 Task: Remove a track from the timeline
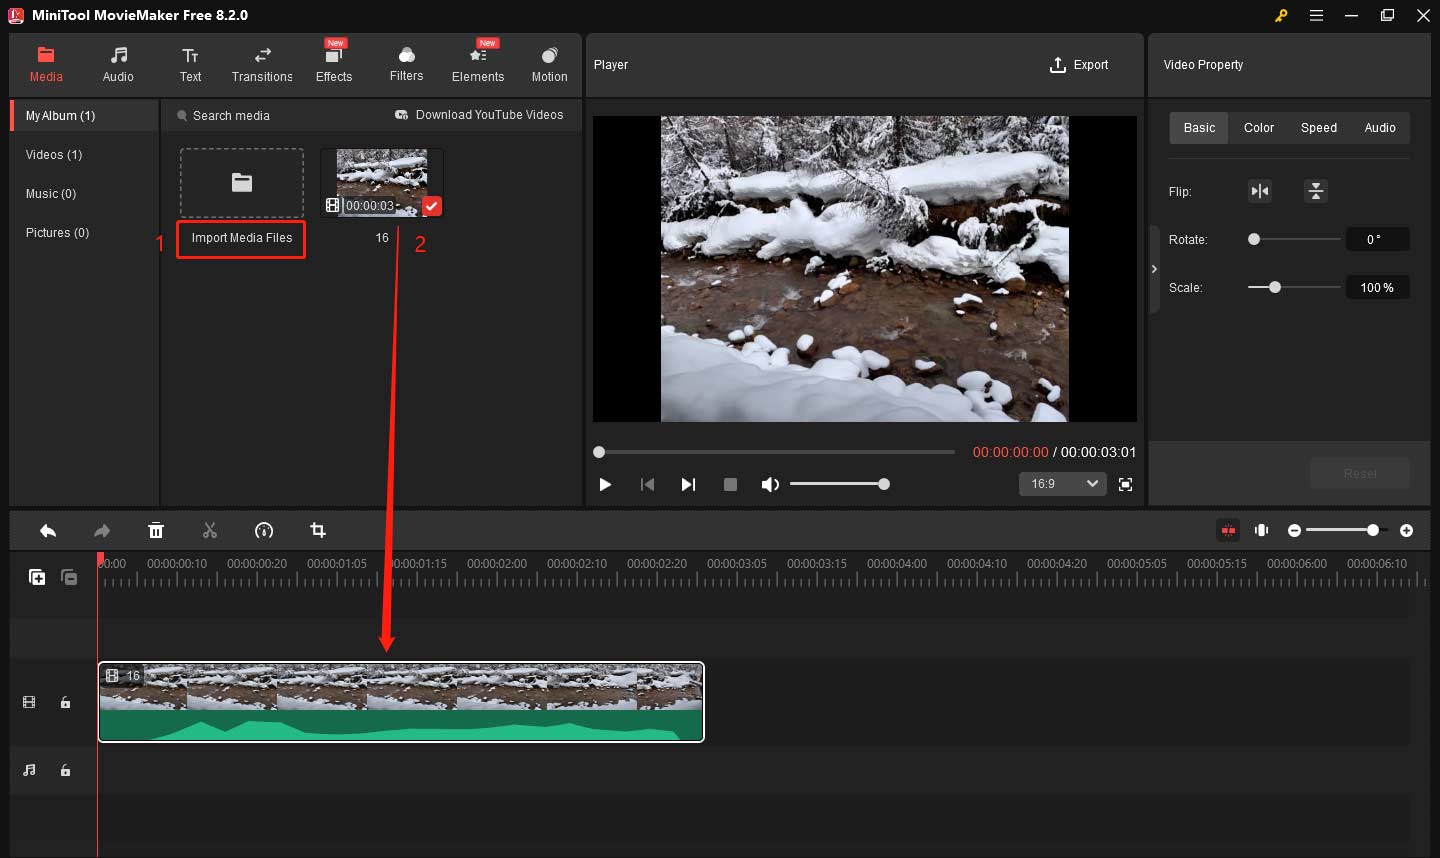pos(69,577)
